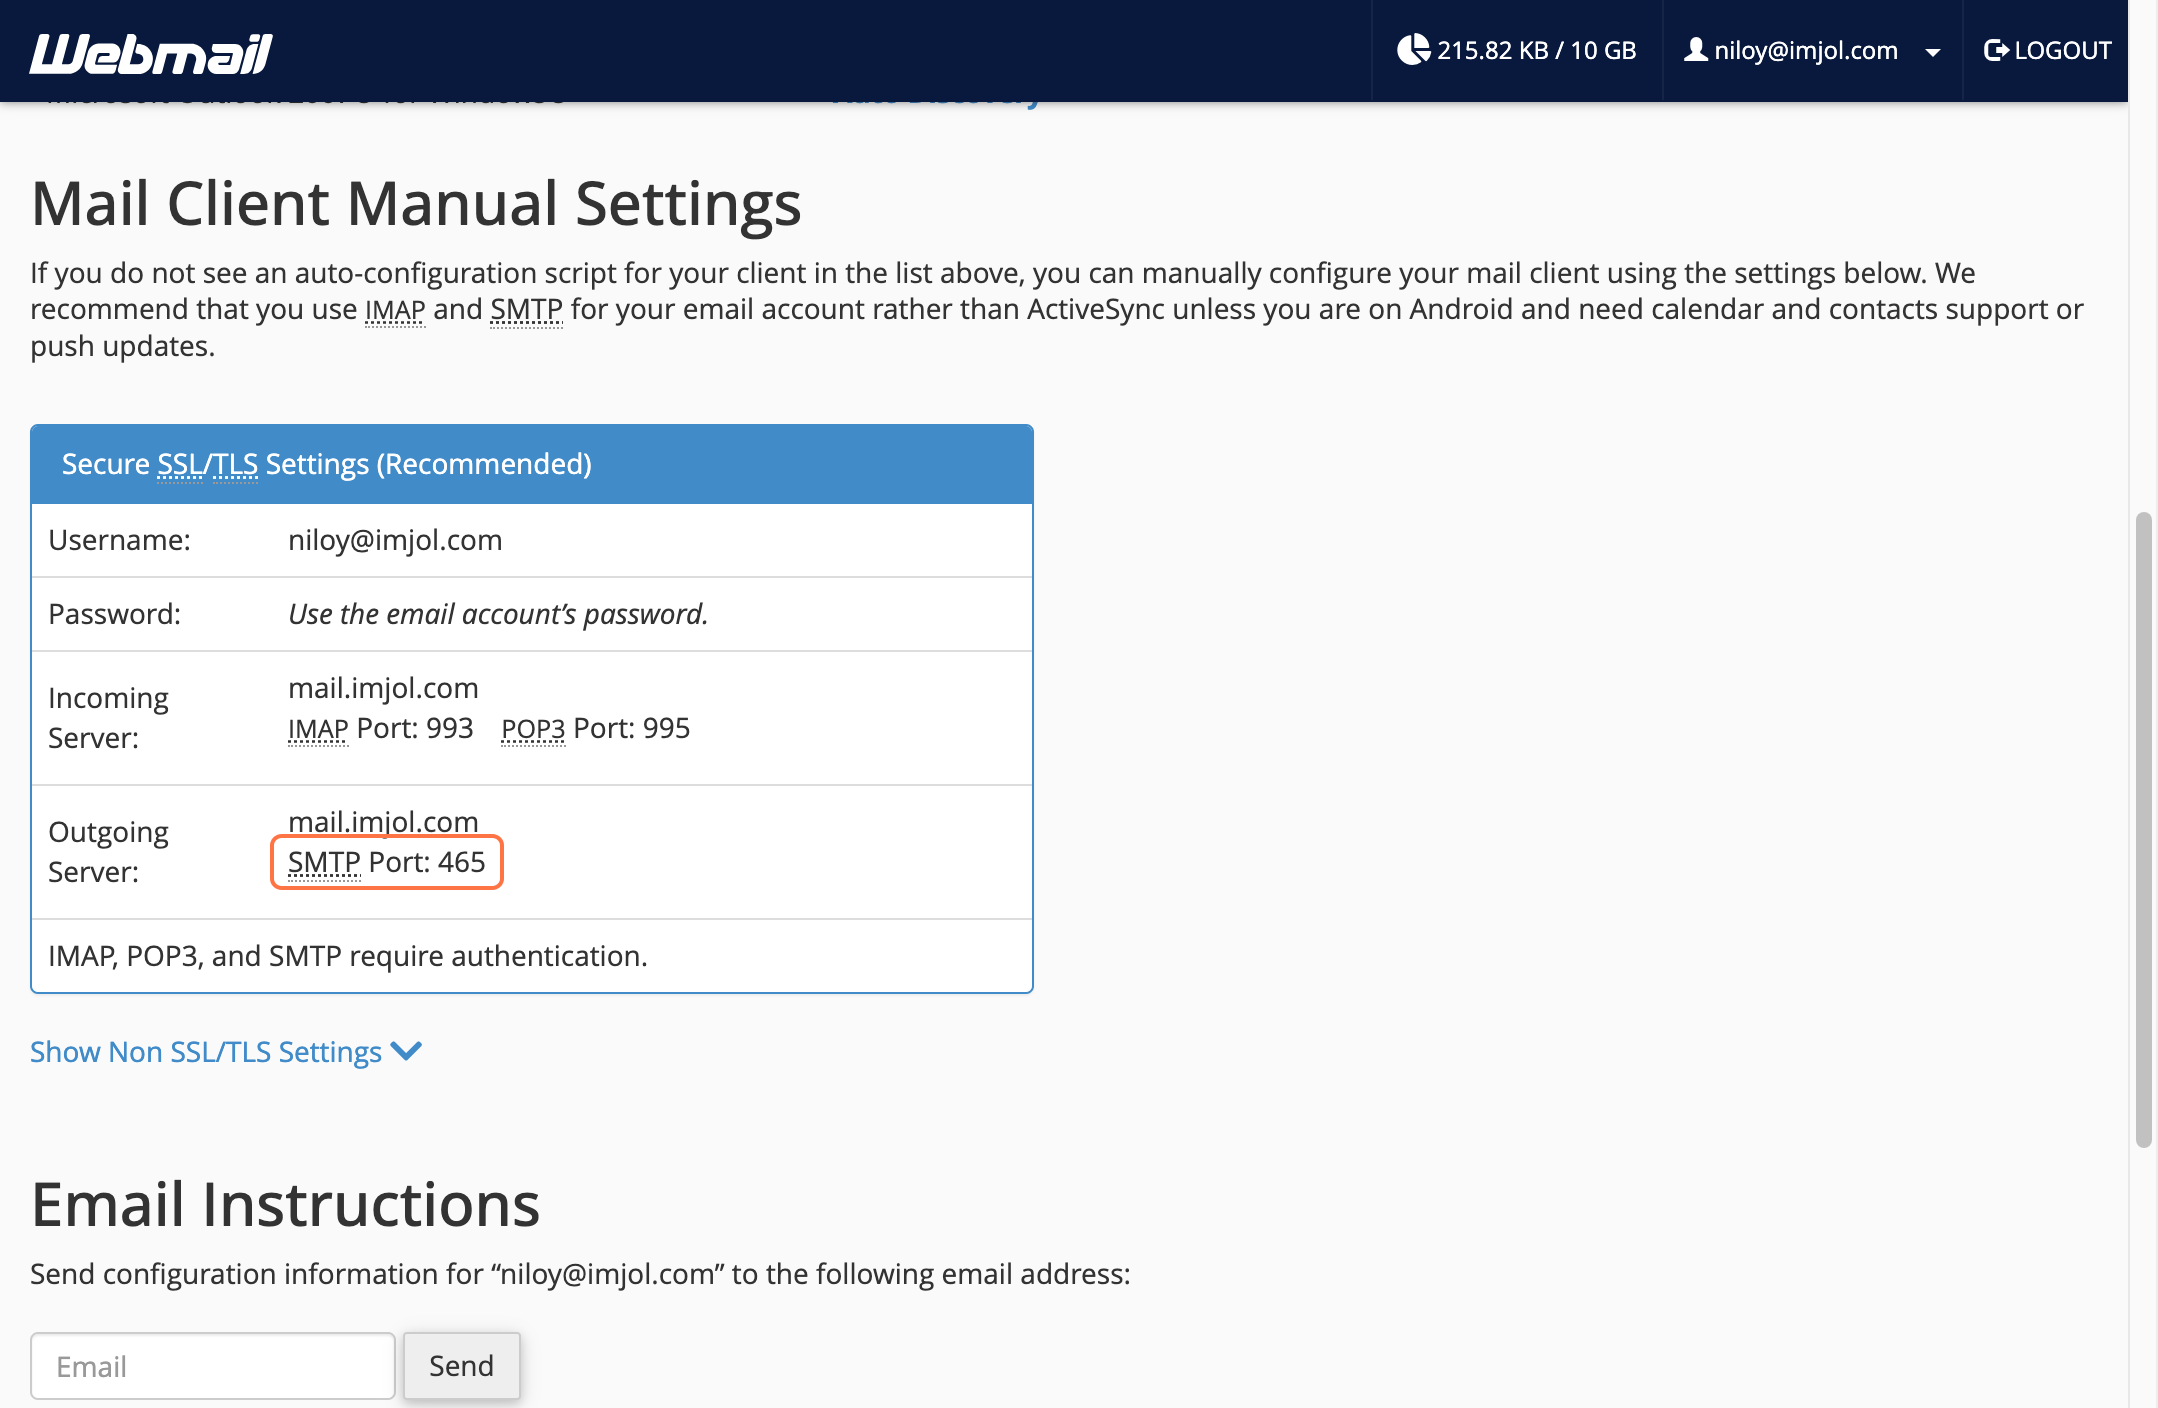Screen dimensions: 2158x1408
Task: Click the incoming server mail.imjol.com text
Action: (x=383, y=688)
